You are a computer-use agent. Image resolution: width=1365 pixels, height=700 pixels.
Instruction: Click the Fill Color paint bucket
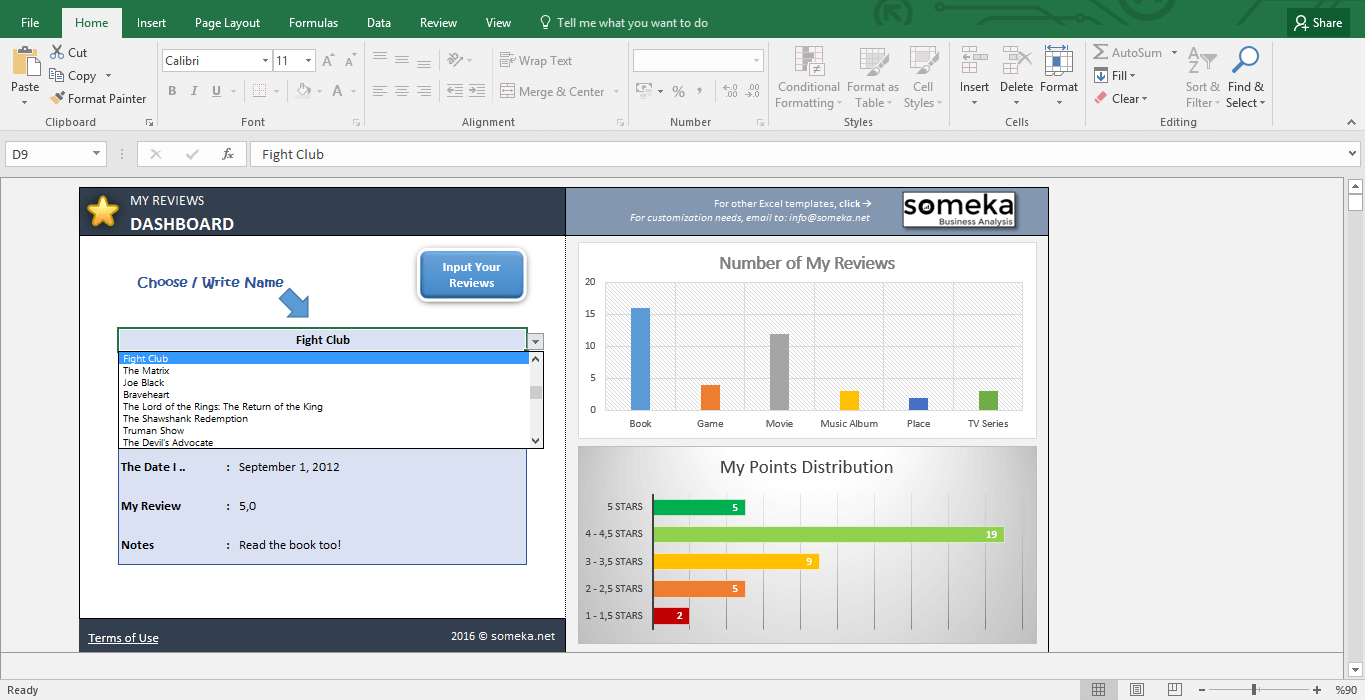point(304,91)
